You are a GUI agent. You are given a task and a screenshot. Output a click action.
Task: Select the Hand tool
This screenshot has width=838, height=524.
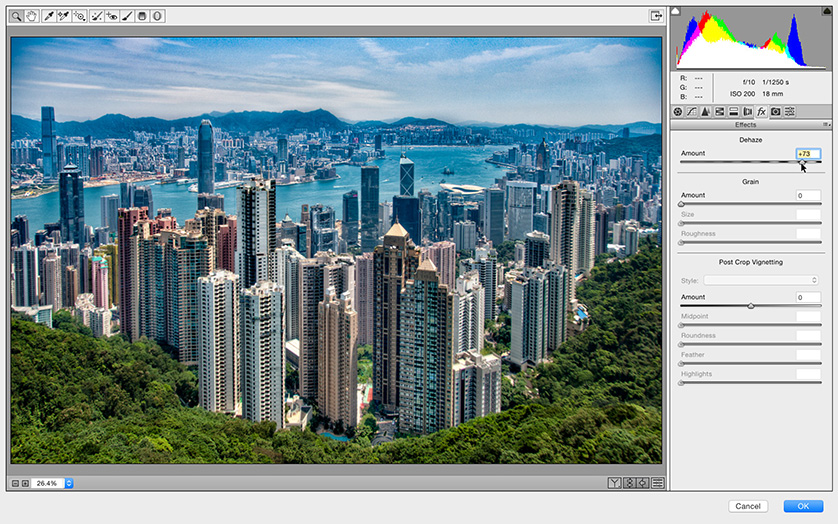[x=32, y=16]
